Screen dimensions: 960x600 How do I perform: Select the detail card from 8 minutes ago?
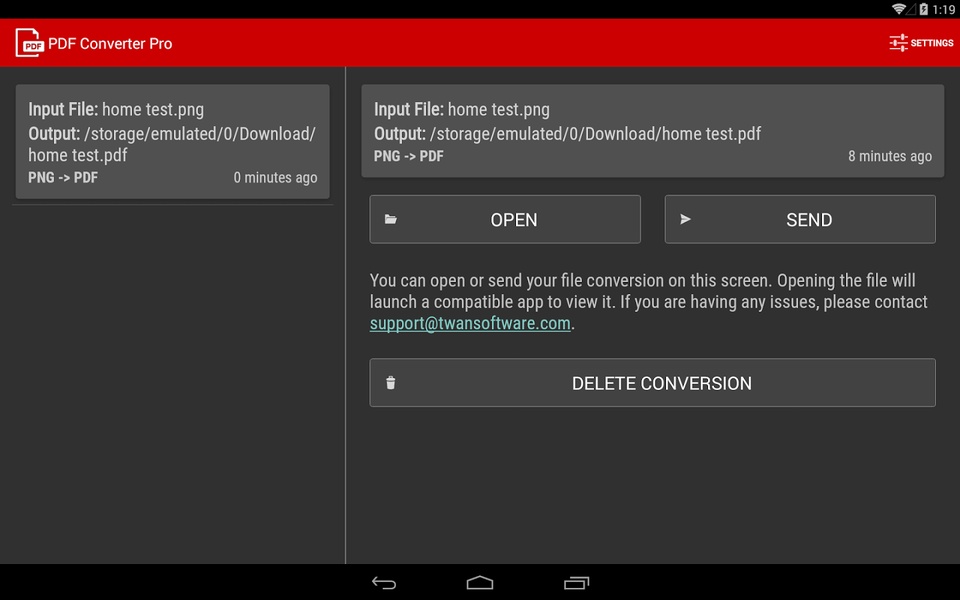click(653, 131)
